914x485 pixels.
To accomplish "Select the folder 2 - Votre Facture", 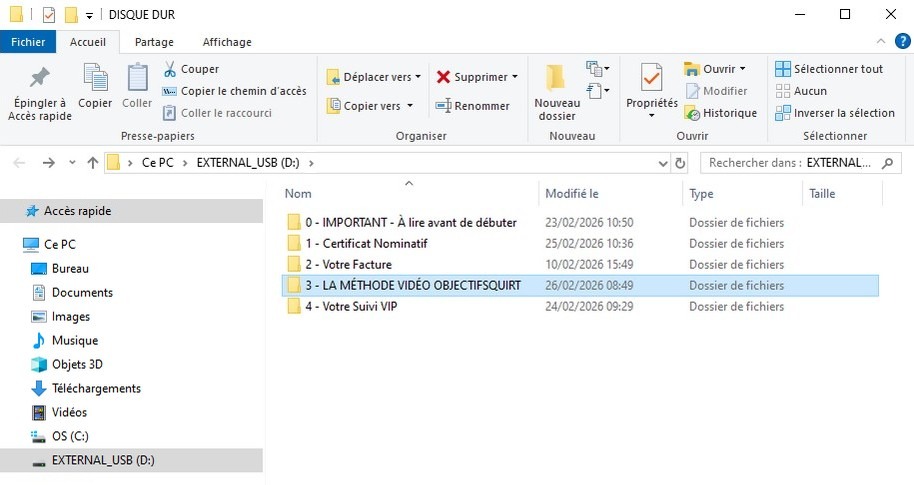I will point(348,265).
